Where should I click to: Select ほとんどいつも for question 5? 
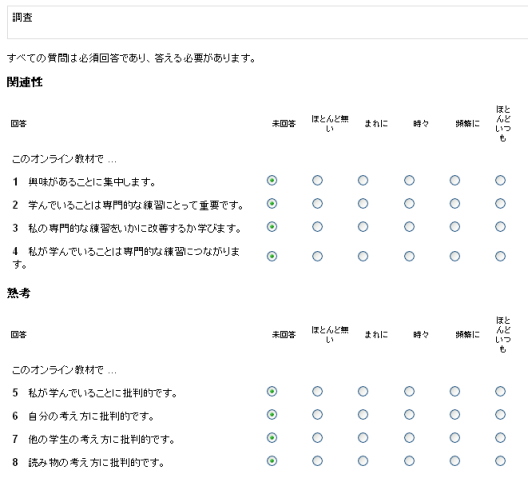500,391
